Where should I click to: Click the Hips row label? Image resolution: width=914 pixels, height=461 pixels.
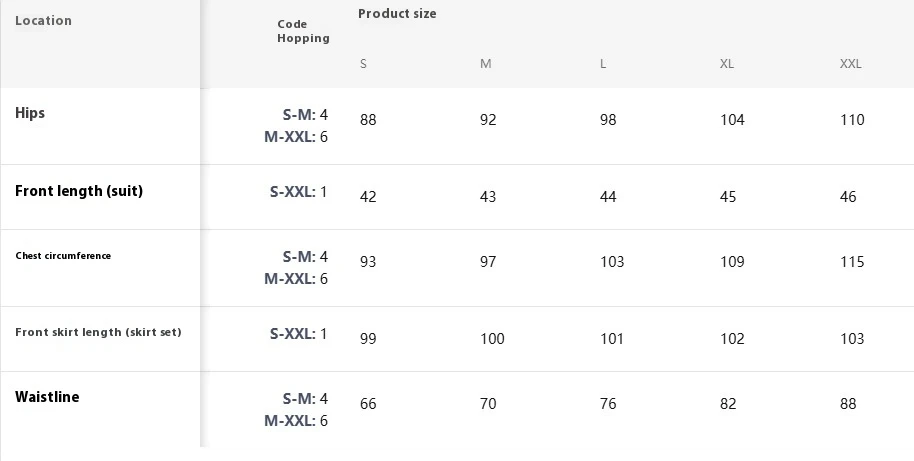click(30, 113)
